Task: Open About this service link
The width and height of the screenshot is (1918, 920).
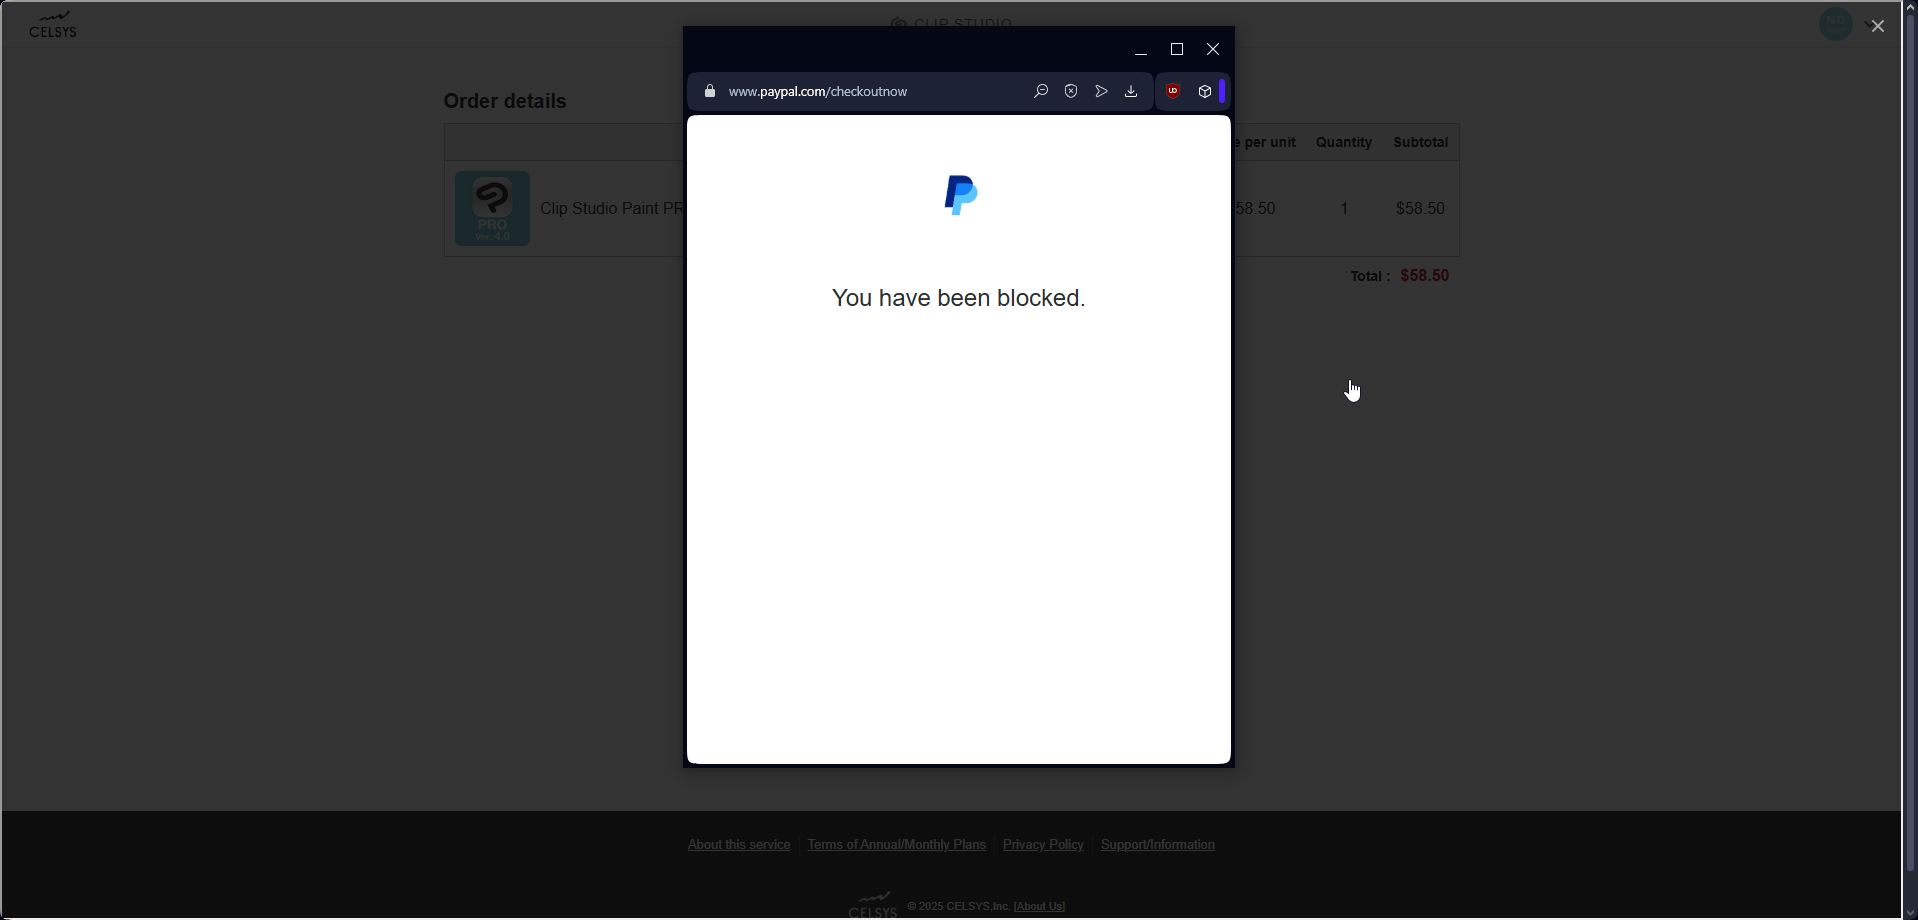Action: coord(739,845)
